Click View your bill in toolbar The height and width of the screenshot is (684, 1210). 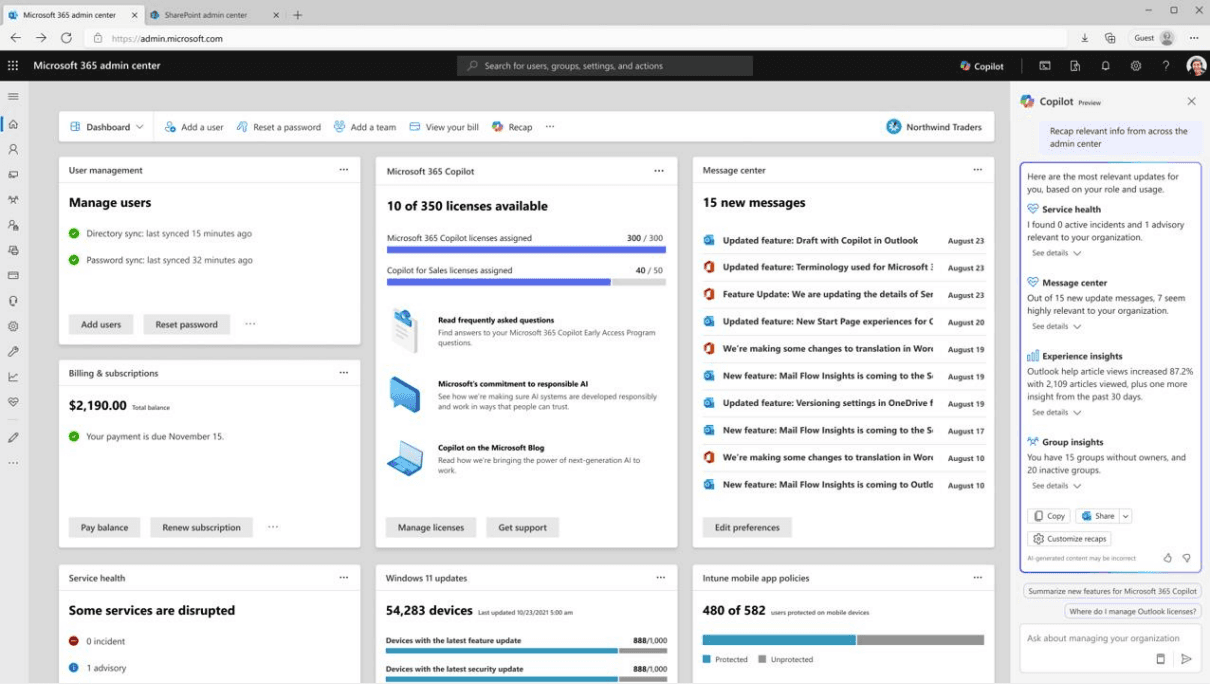444,127
